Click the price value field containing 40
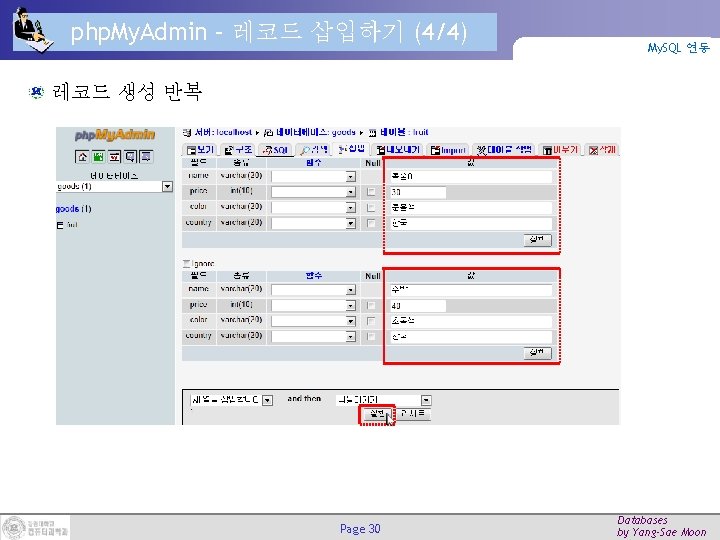The image size is (720, 540). pyautogui.click(x=418, y=305)
